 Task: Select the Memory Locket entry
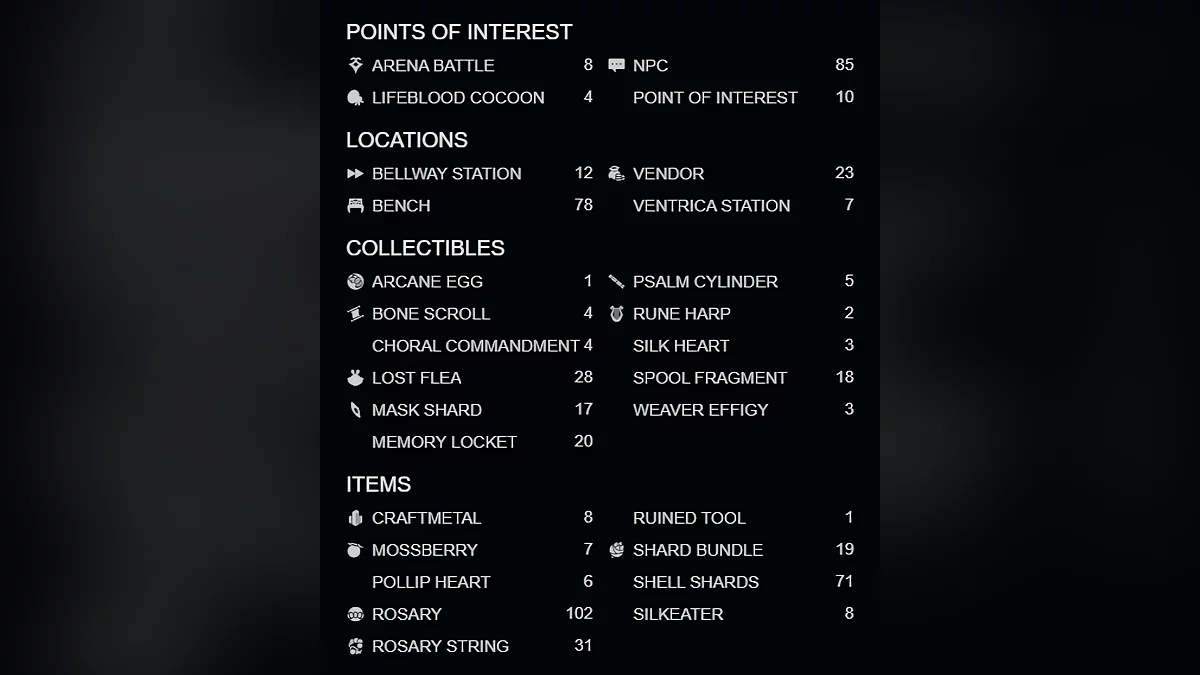444,442
